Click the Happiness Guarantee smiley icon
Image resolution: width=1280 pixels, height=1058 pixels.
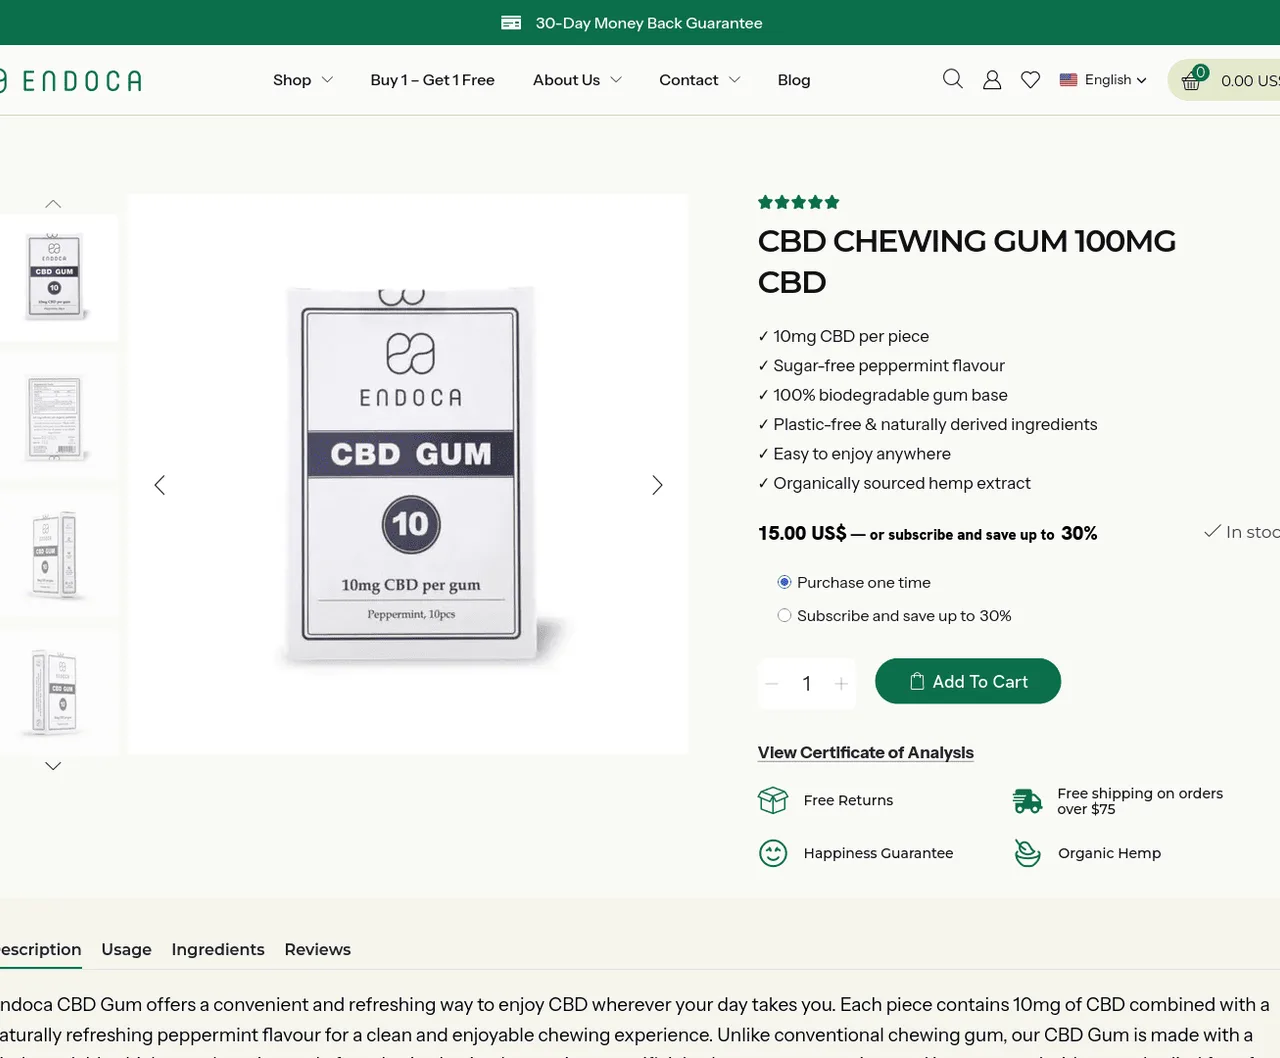coord(773,853)
